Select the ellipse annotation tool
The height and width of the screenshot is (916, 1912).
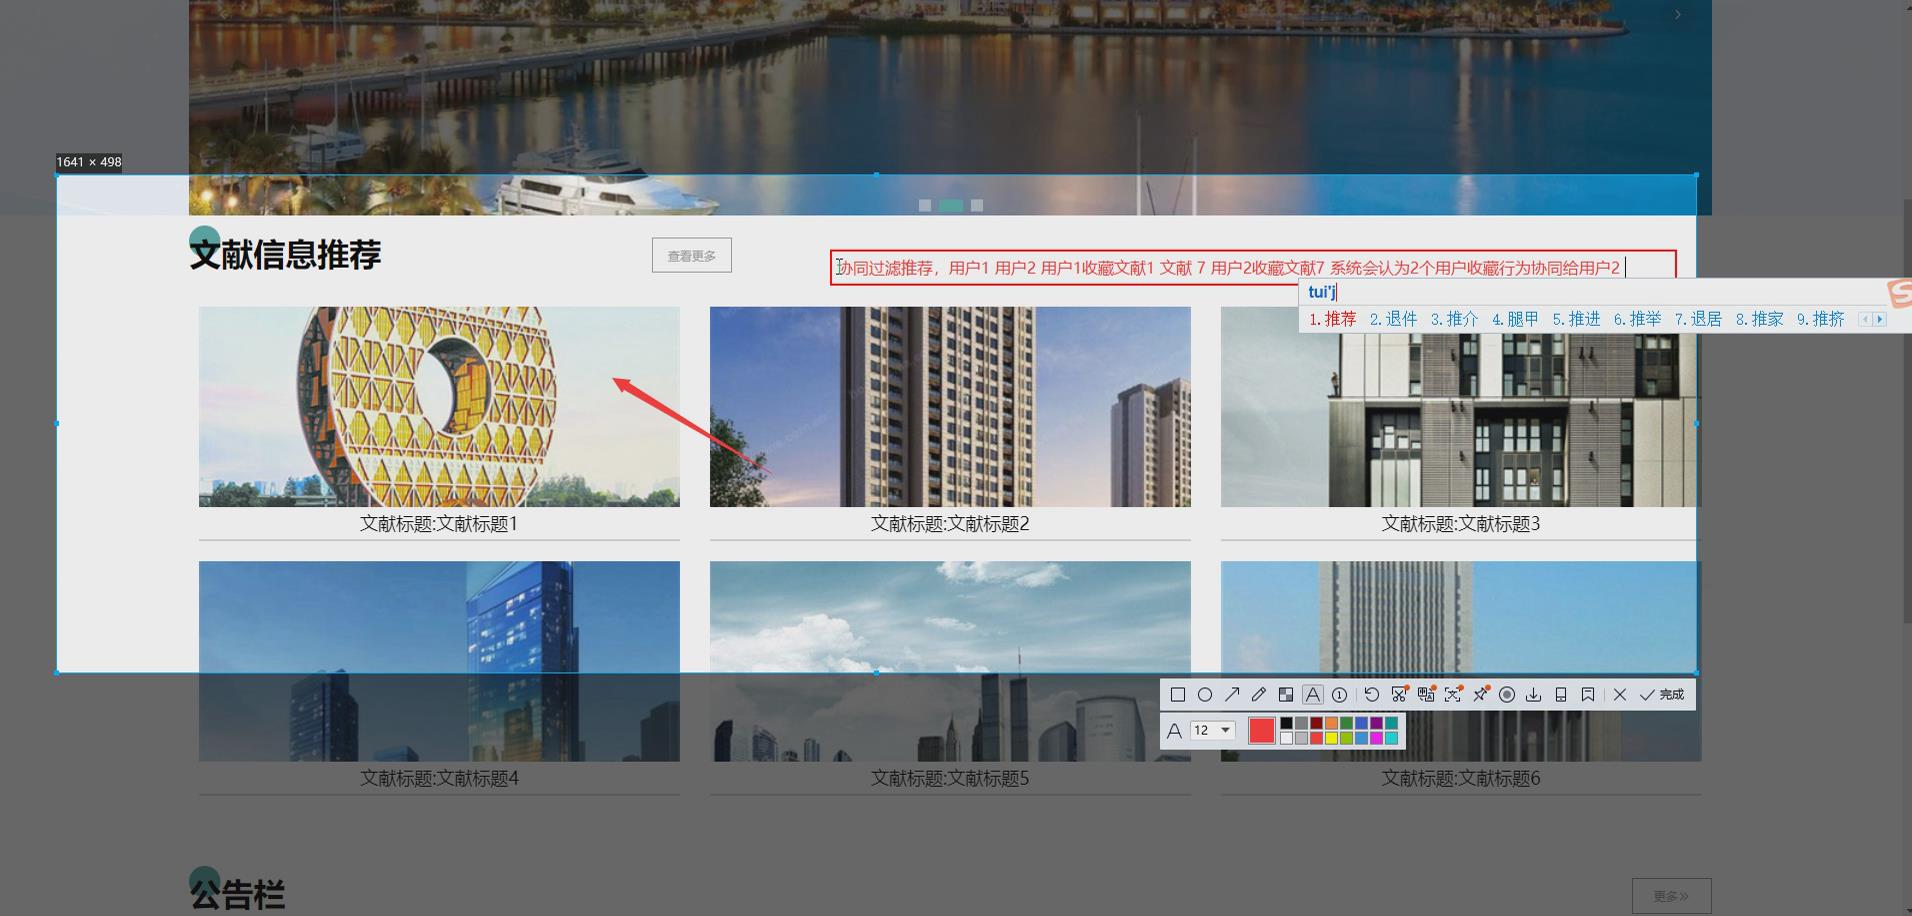pos(1205,695)
